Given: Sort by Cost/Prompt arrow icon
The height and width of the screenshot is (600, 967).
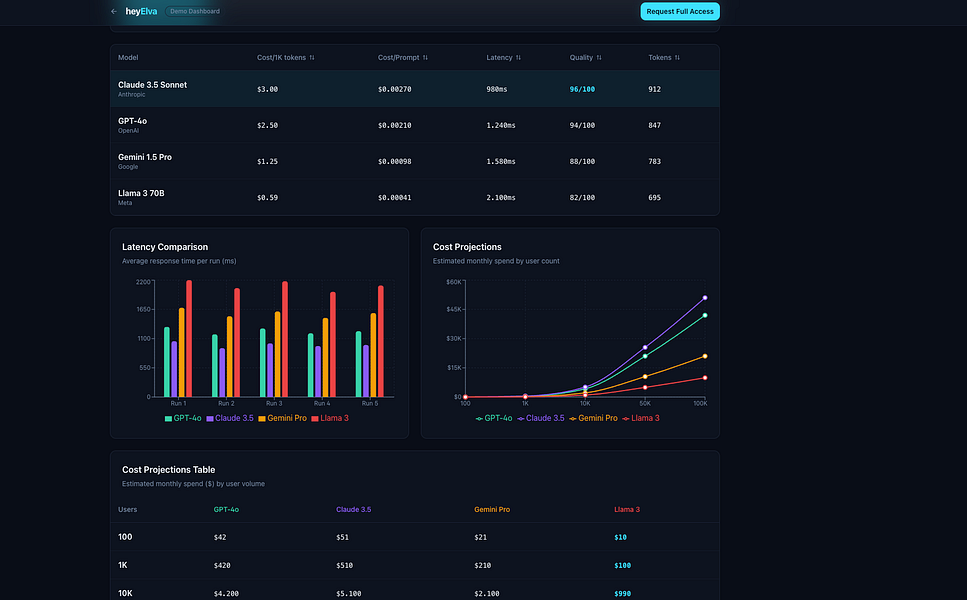Looking at the screenshot, I should tap(426, 57).
